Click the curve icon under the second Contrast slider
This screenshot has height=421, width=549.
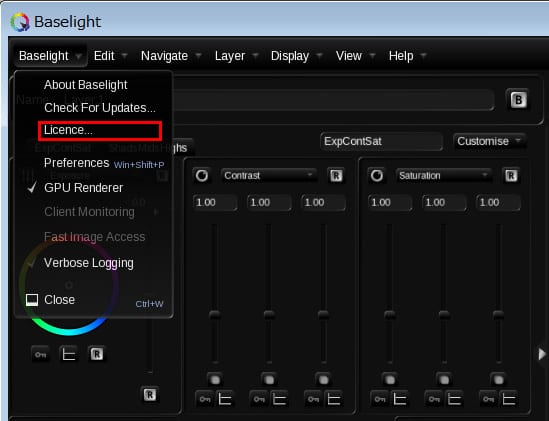pos(279,399)
